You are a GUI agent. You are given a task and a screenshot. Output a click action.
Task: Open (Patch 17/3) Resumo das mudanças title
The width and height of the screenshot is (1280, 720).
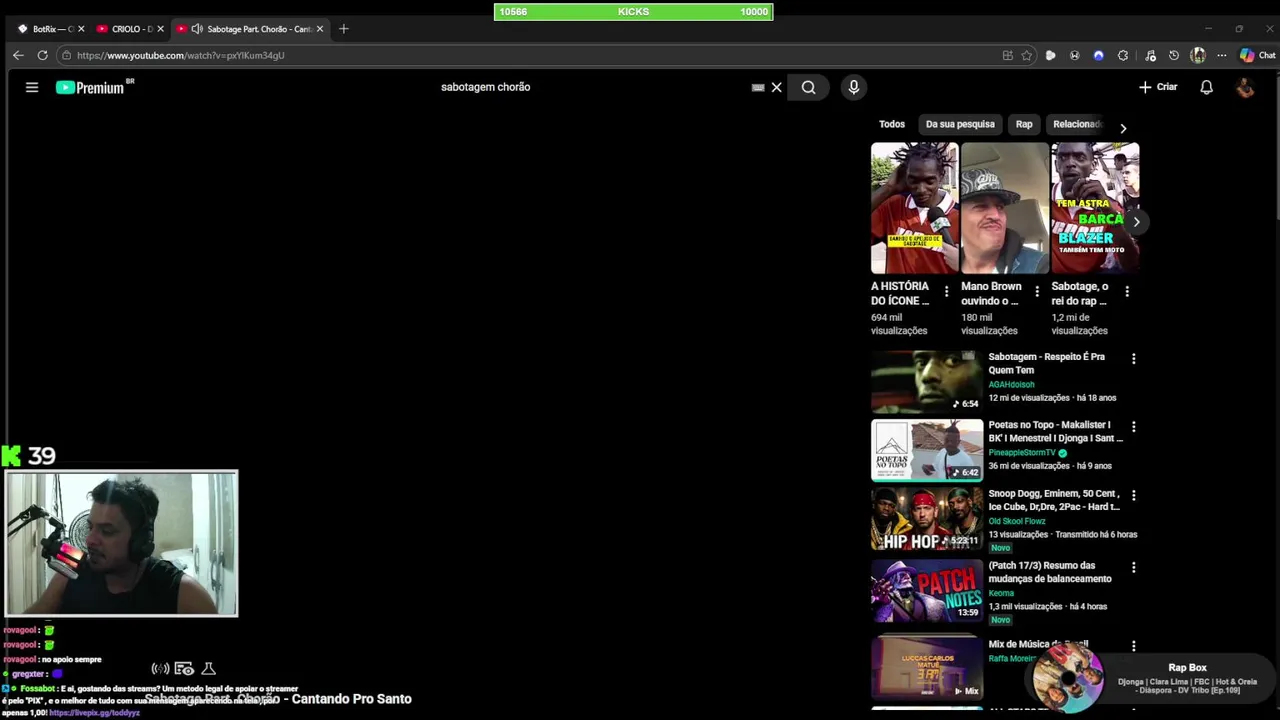[1050, 572]
